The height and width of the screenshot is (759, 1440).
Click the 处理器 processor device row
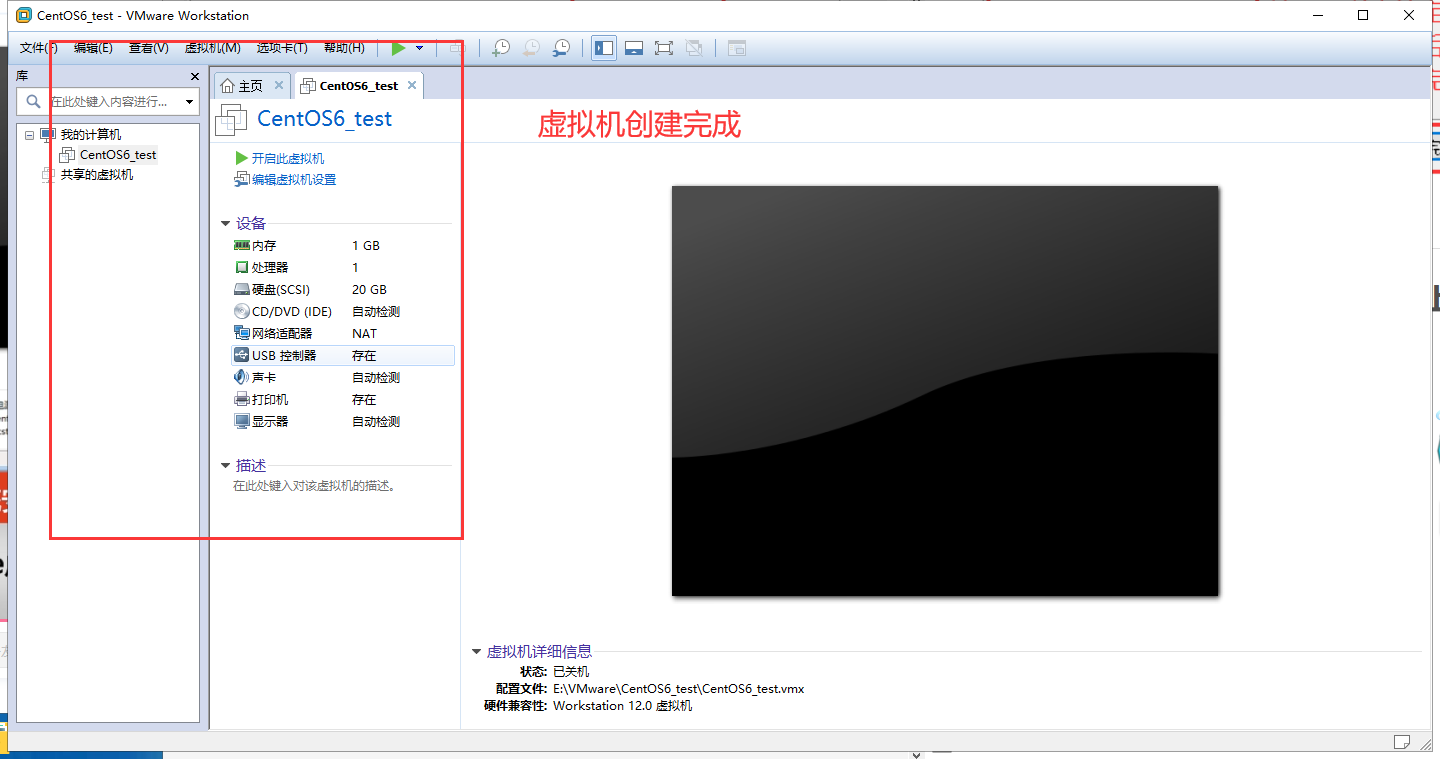(x=342, y=268)
